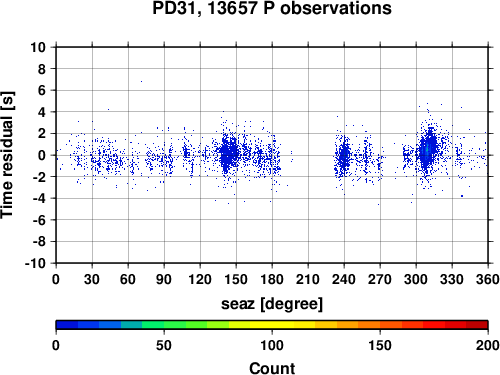Click the data cluster near seaz 145
Image resolution: width=500 pixels, height=375 pixels.
point(228,153)
